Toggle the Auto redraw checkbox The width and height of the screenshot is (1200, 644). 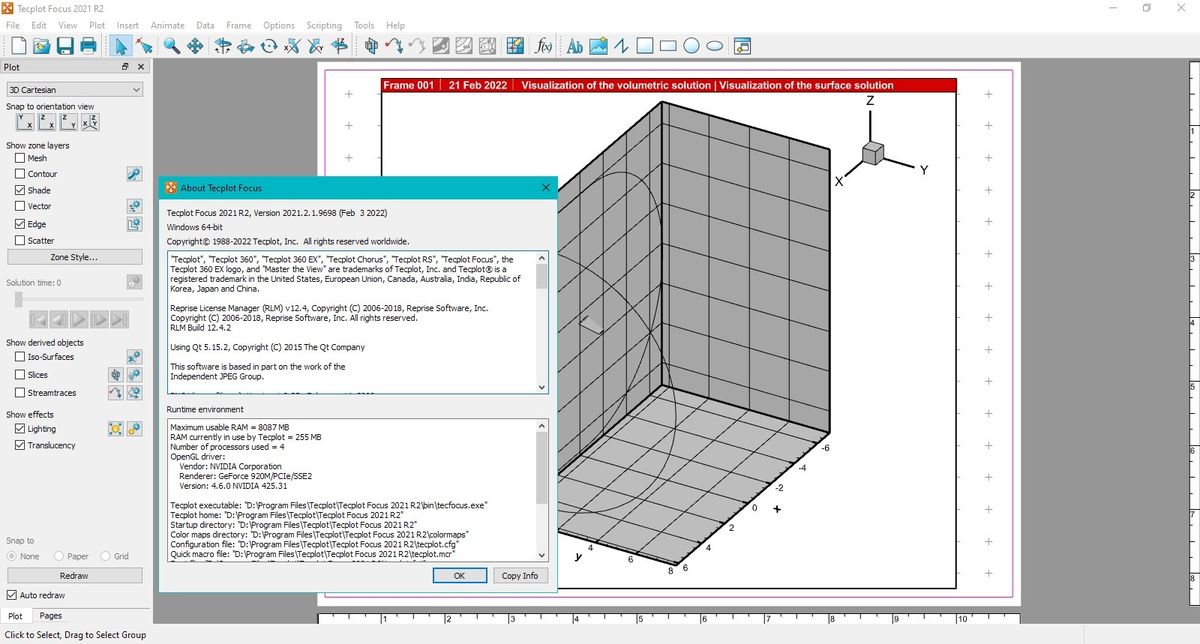tap(12, 595)
